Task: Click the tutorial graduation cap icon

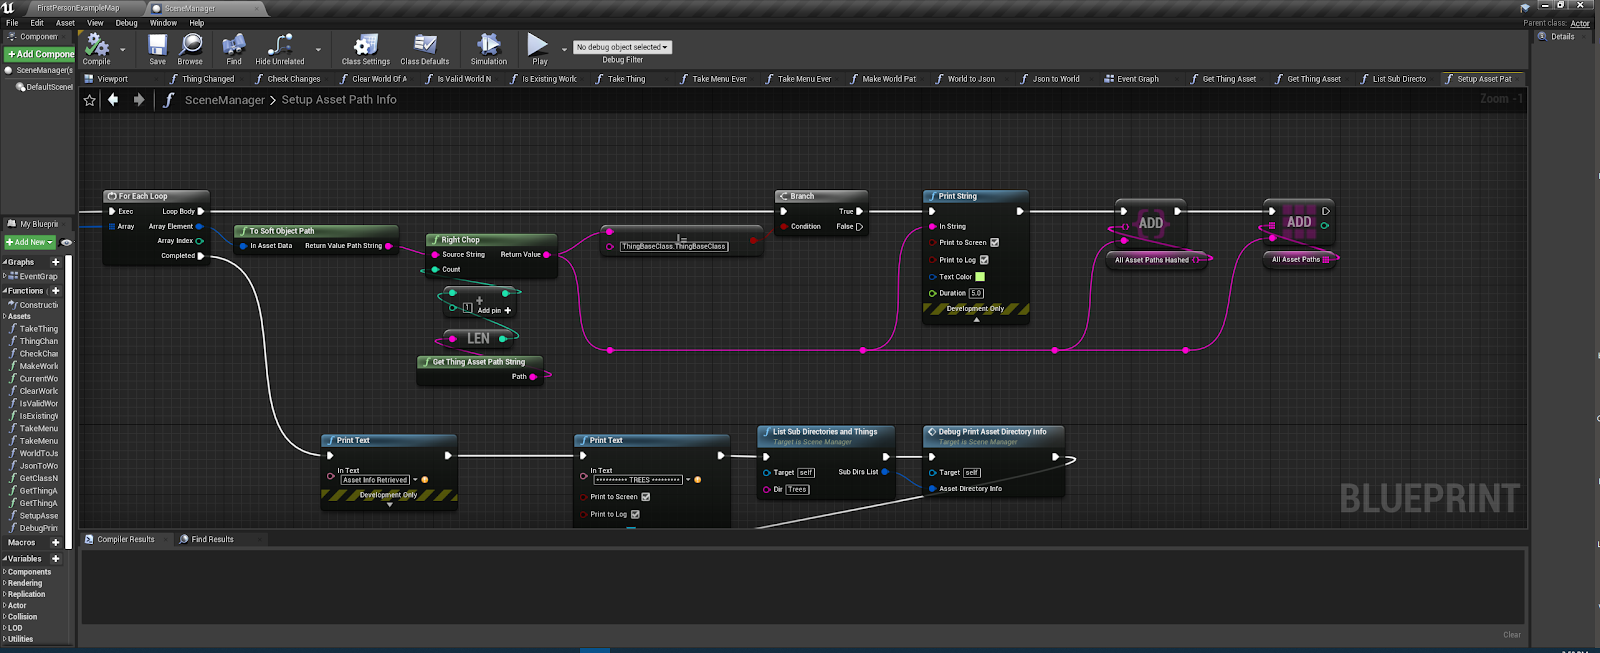Action: coord(1525,8)
